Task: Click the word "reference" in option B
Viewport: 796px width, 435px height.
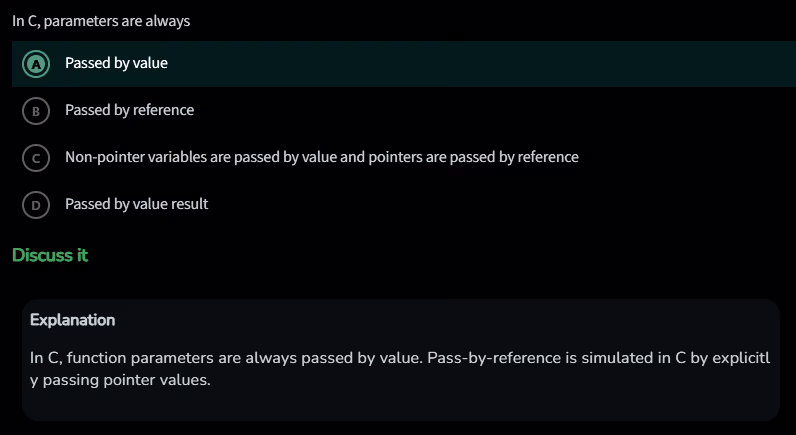Action: click(163, 110)
